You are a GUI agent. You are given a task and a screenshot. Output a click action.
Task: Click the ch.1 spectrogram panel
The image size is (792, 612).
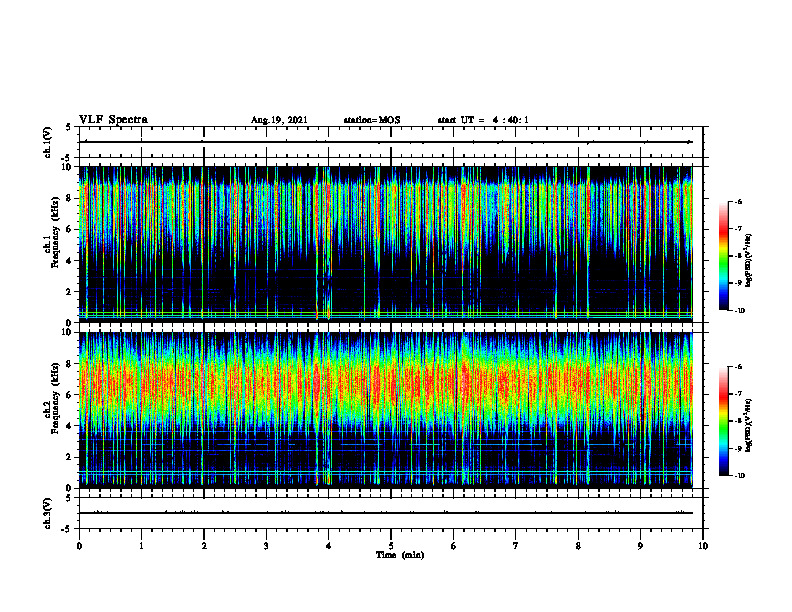[x=385, y=244]
